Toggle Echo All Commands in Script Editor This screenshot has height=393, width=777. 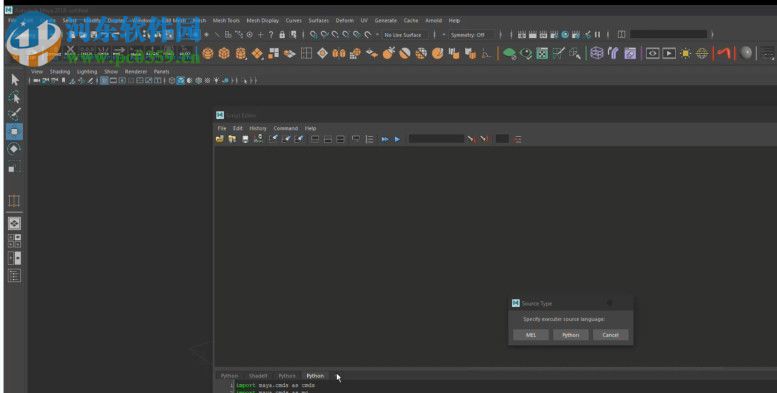pyautogui.click(x=356, y=139)
